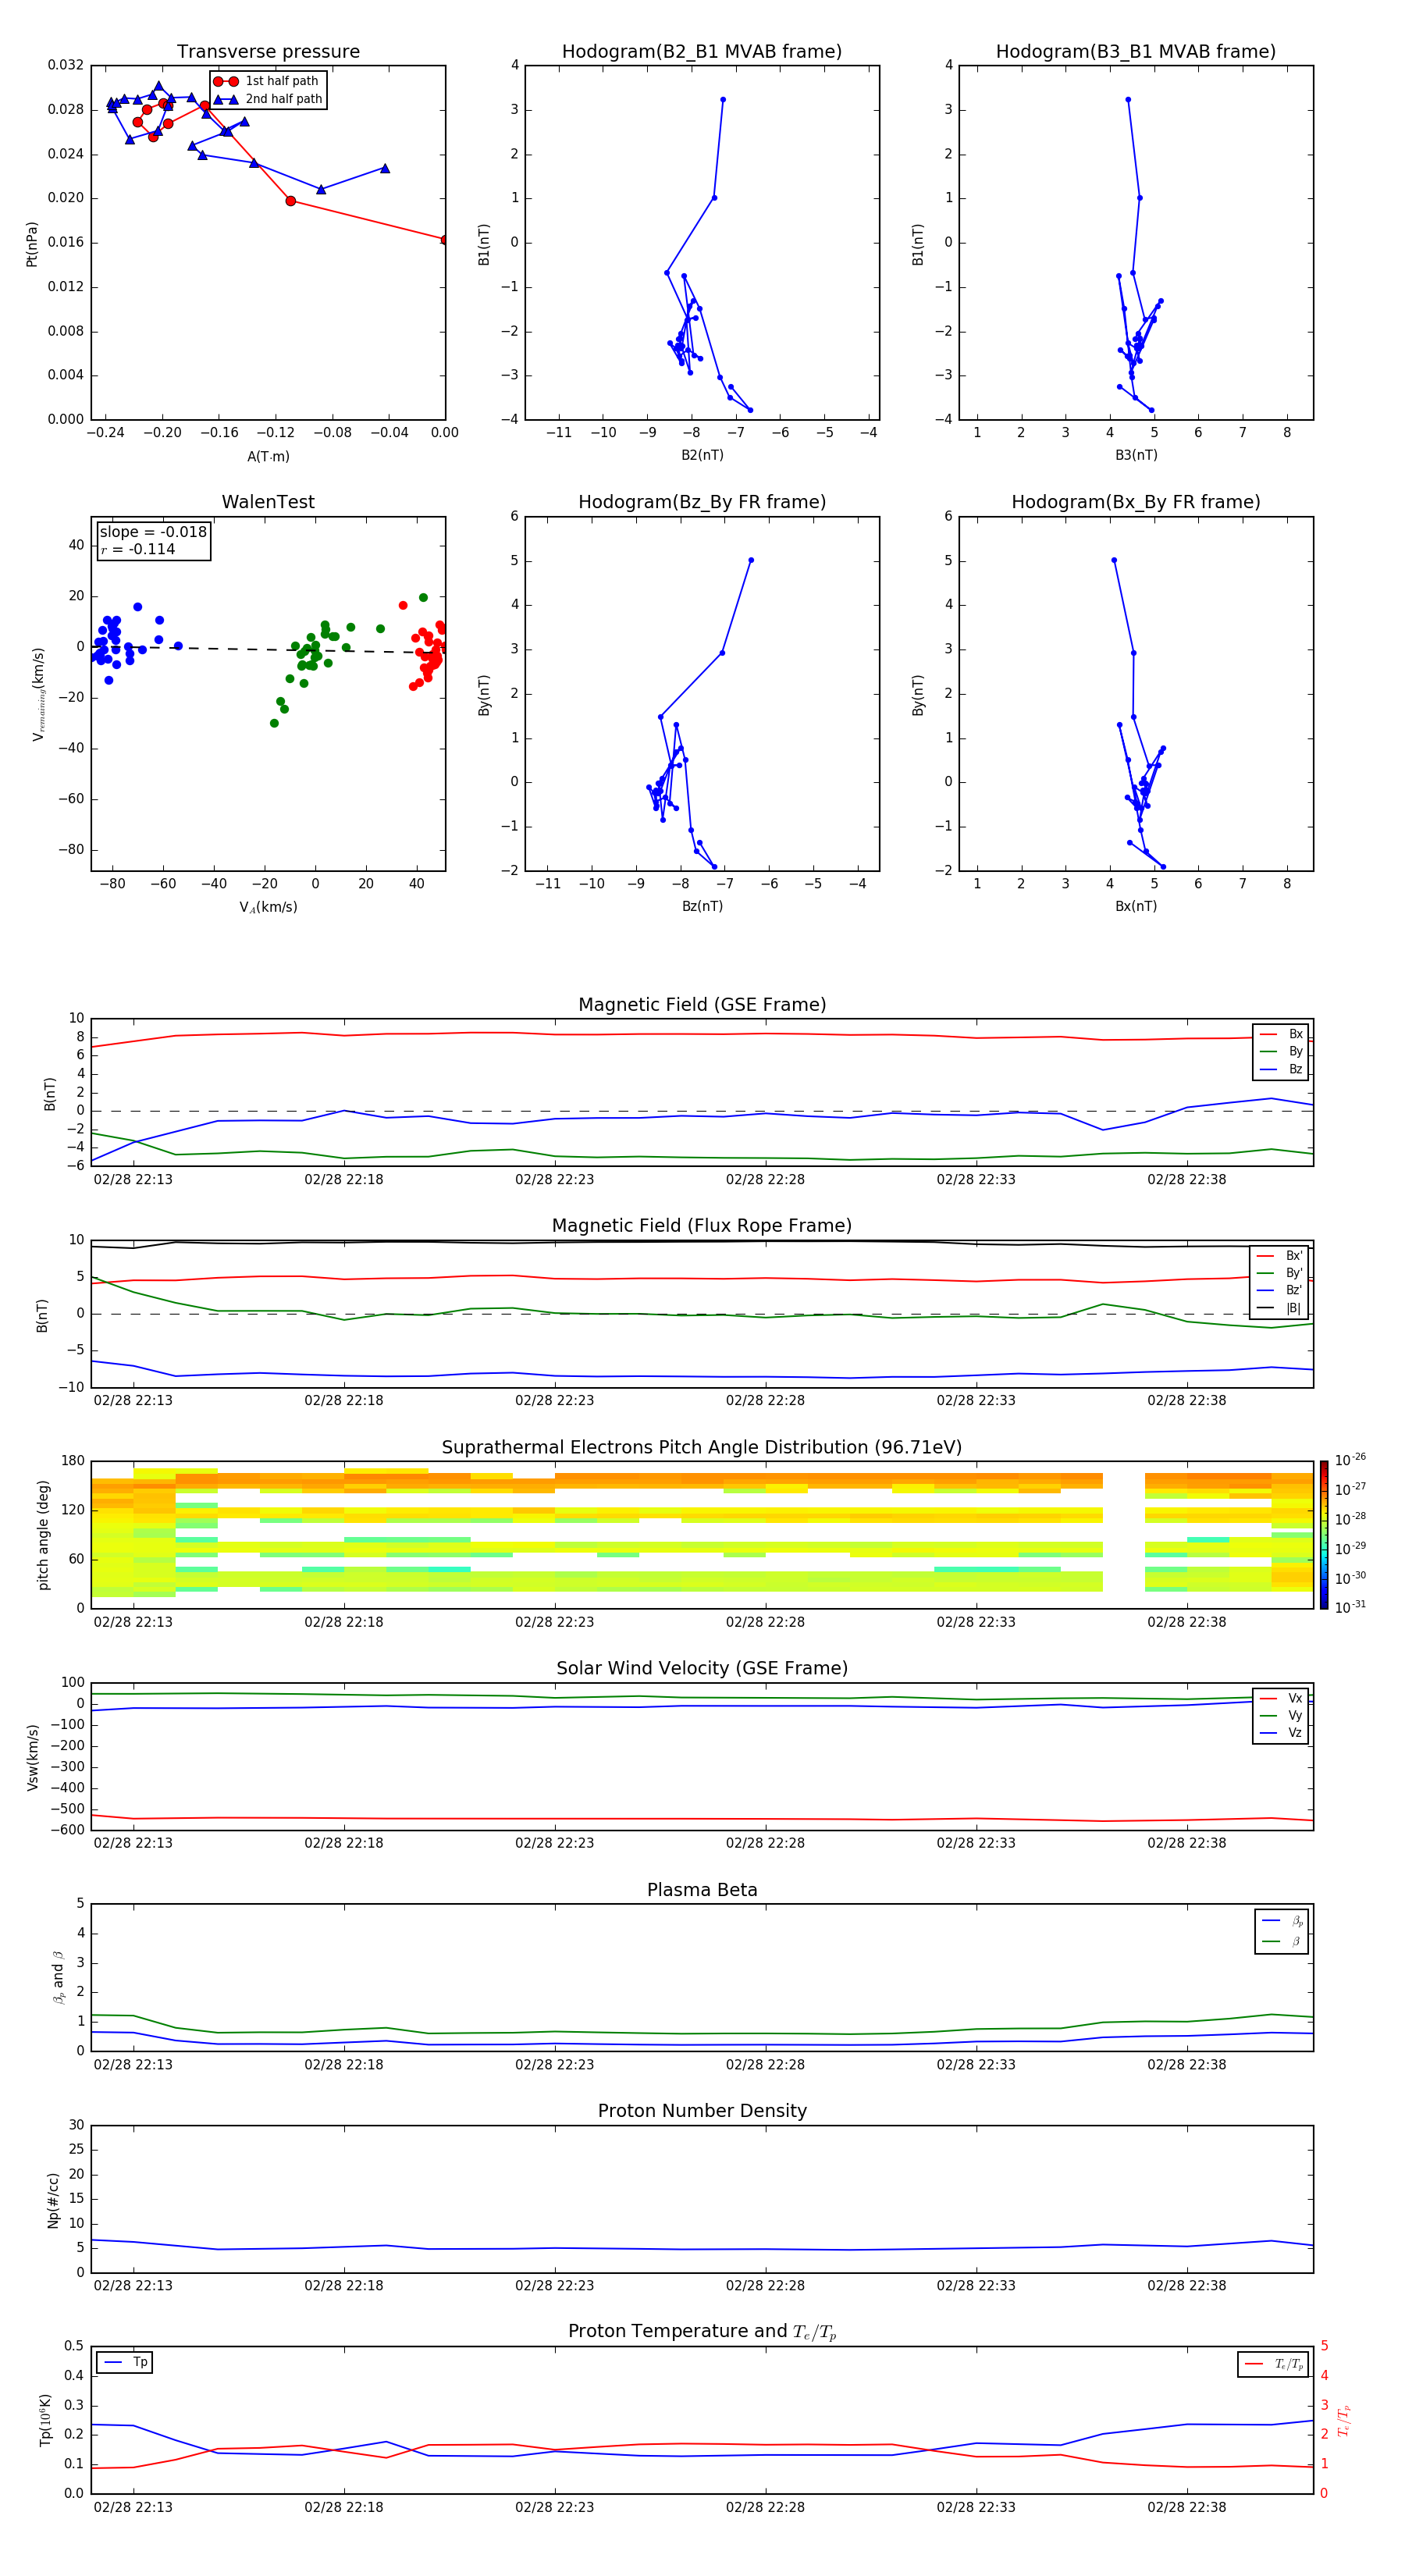Click the "Magnetic Field (GSE Frame)" title
The image size is (1405, 2576).
(x=702, y=1005)
